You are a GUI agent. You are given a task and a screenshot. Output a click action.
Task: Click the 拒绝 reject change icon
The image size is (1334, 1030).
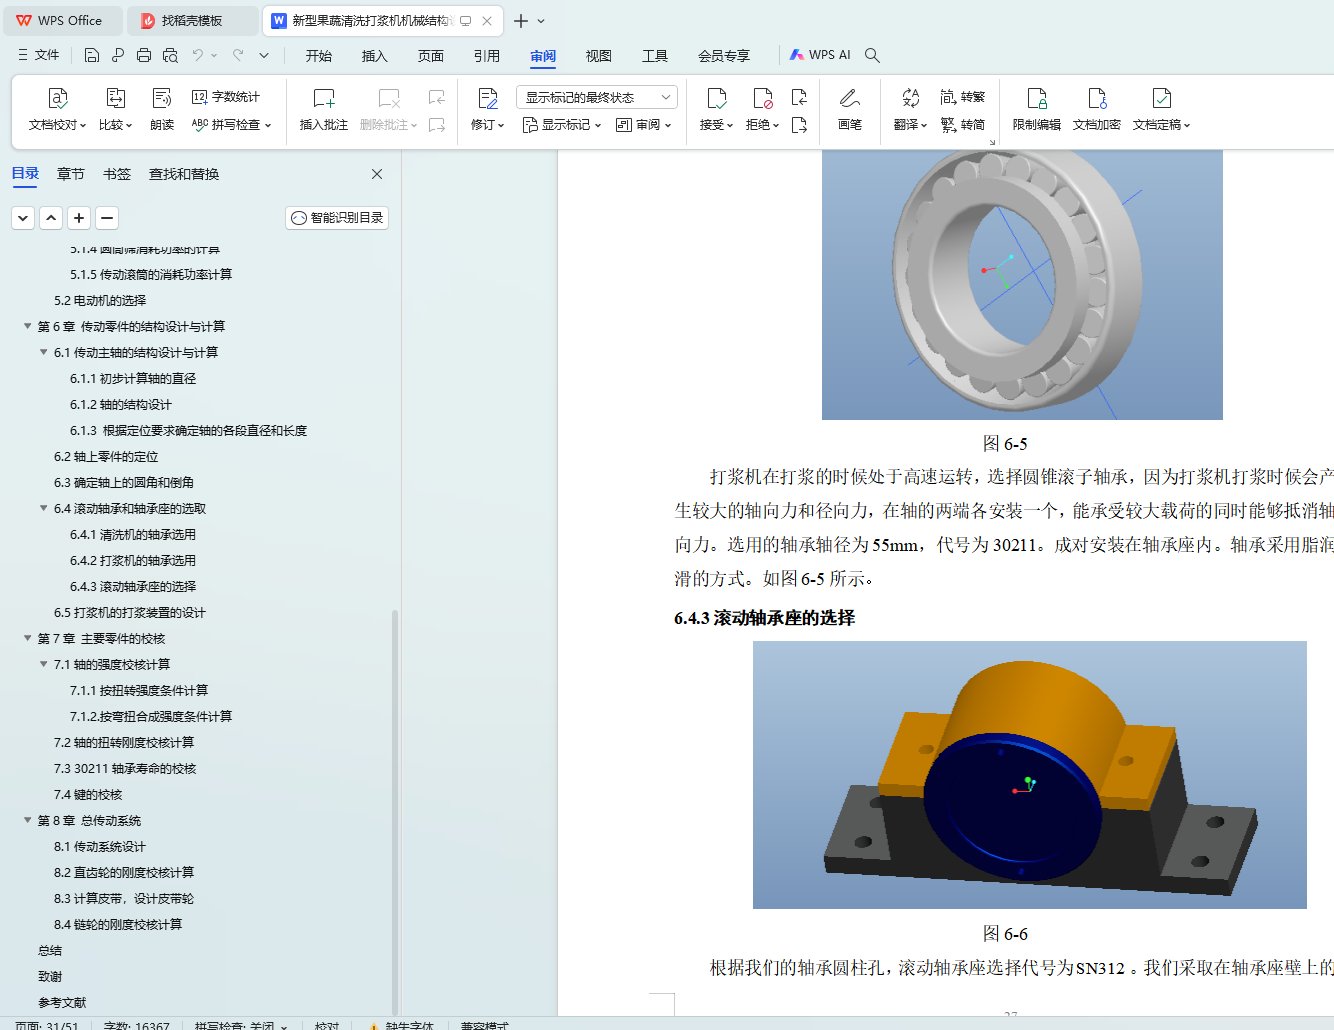762,99
